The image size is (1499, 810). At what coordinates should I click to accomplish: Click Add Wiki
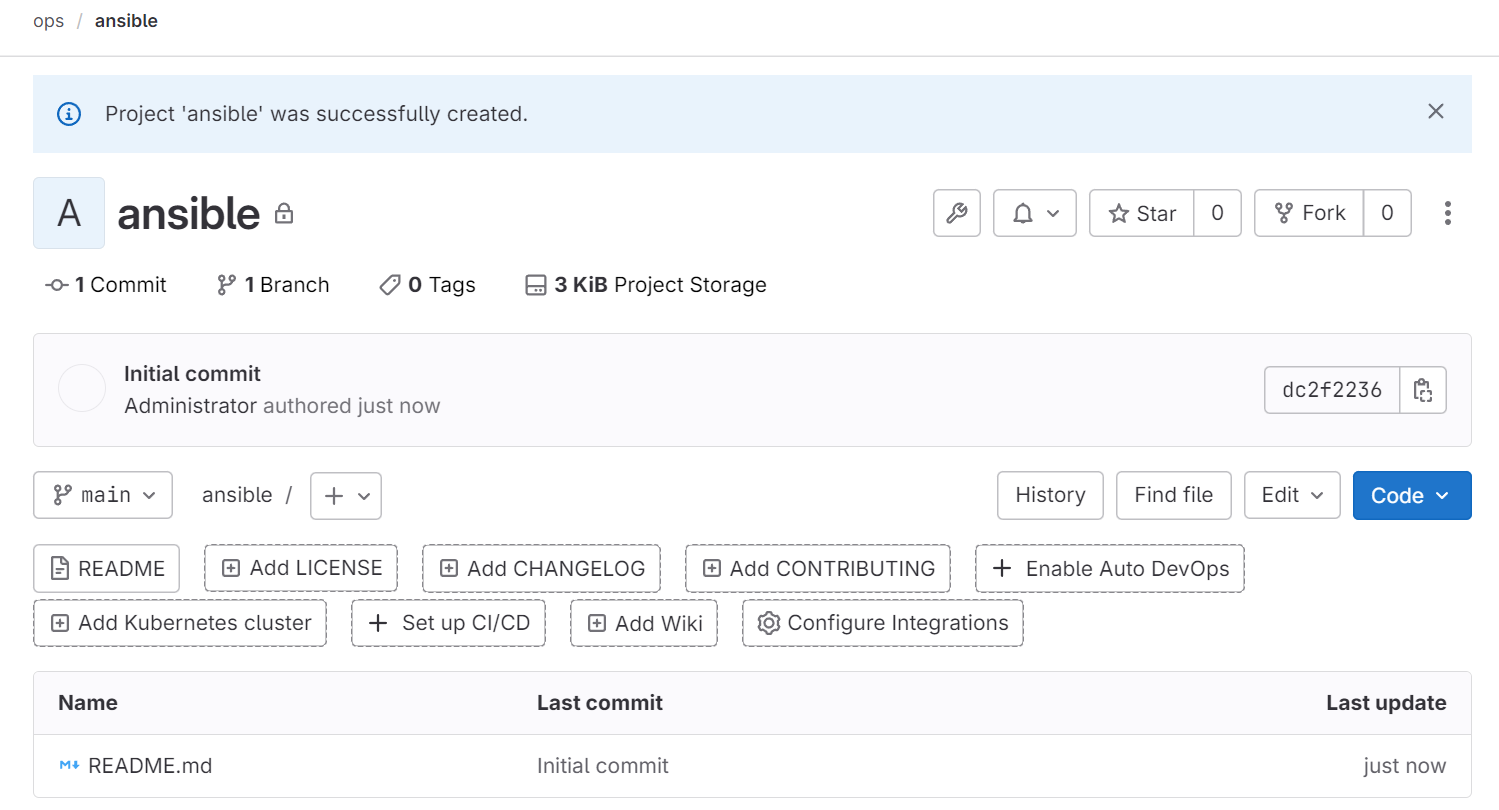tap(644, 623)
